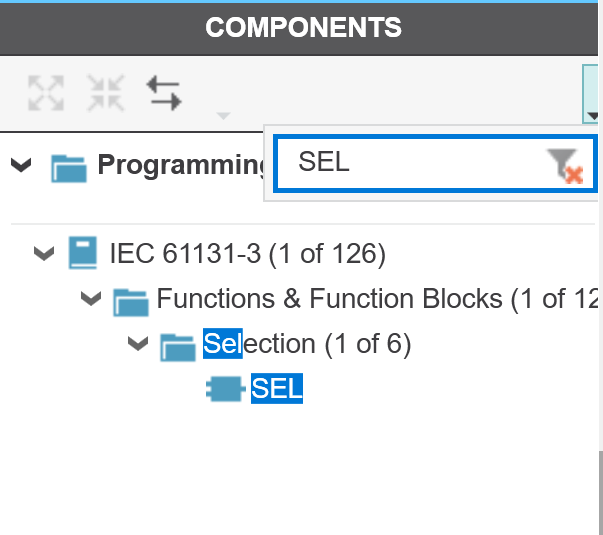Collapse the Selection folder node

pos(138,345)
